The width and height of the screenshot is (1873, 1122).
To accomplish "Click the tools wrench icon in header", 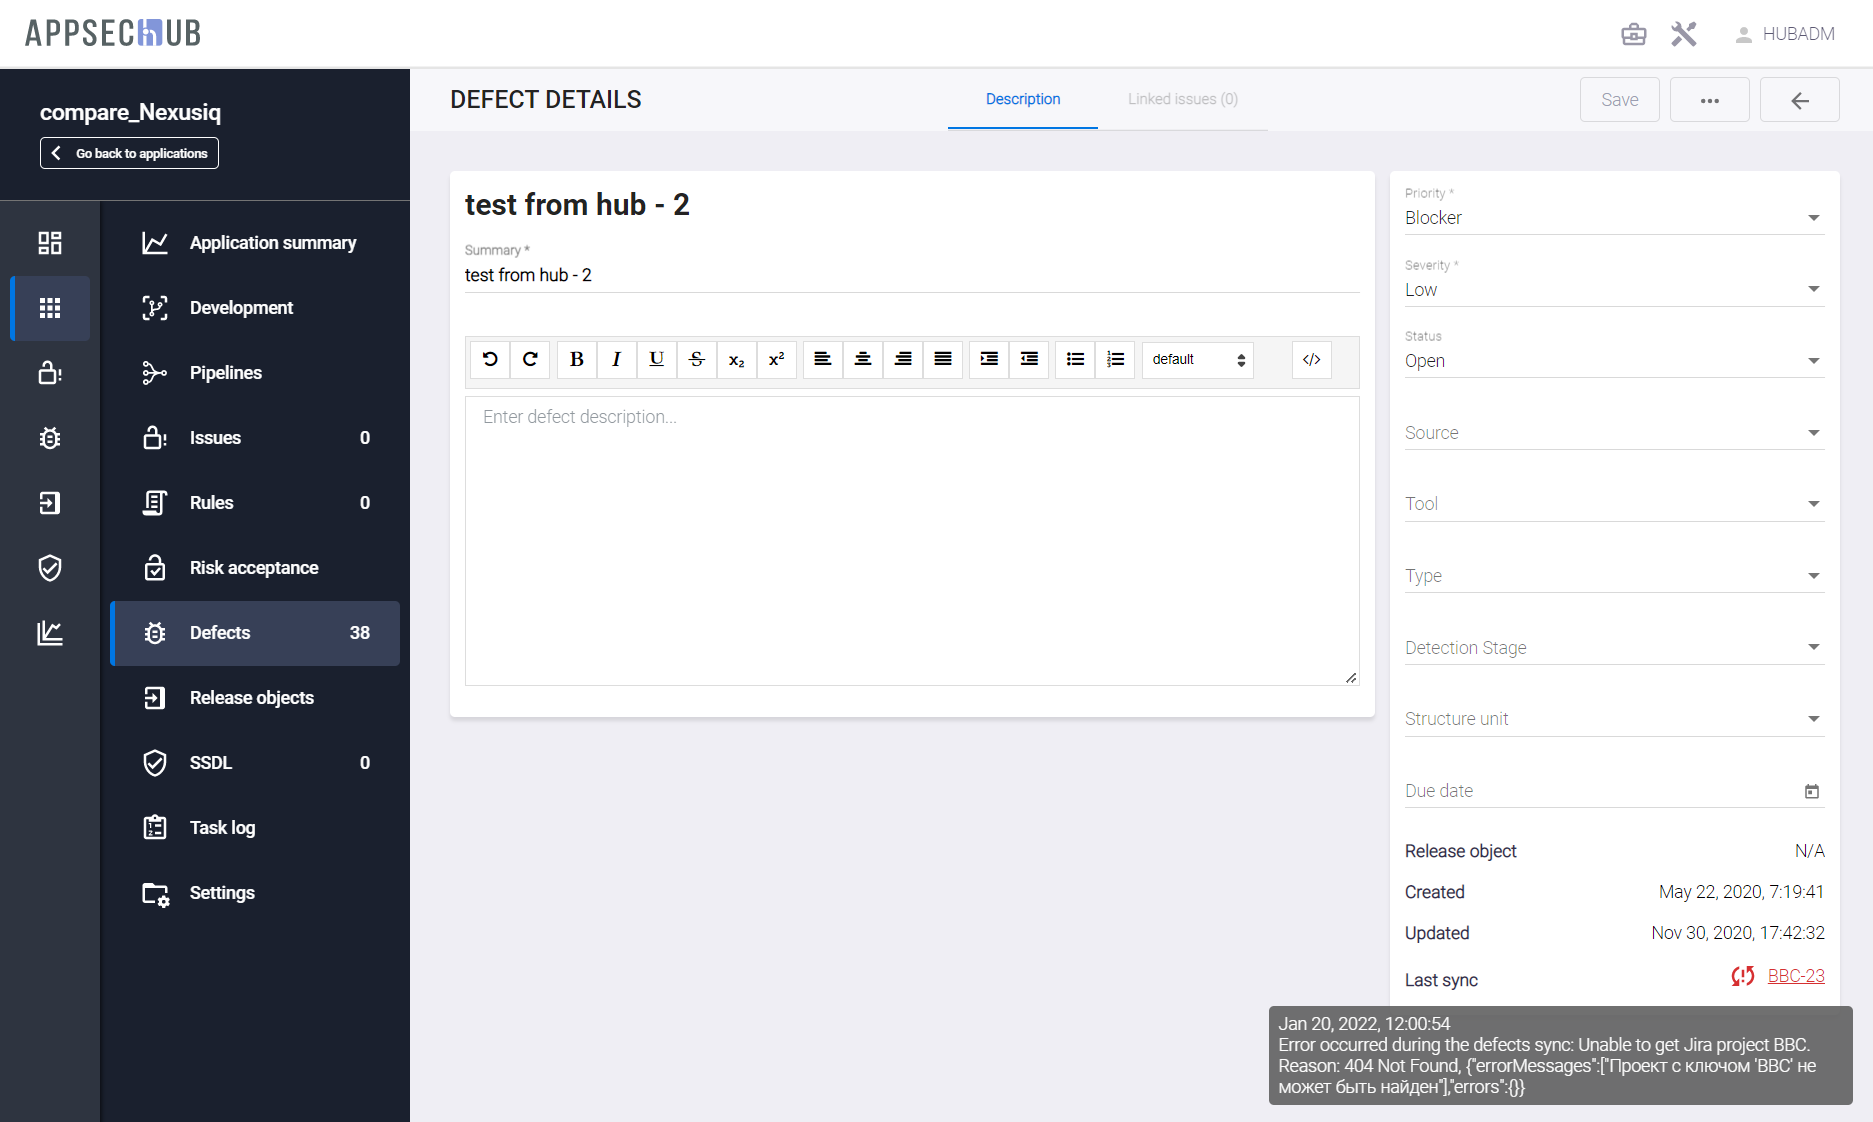I will pos(1684,34).
